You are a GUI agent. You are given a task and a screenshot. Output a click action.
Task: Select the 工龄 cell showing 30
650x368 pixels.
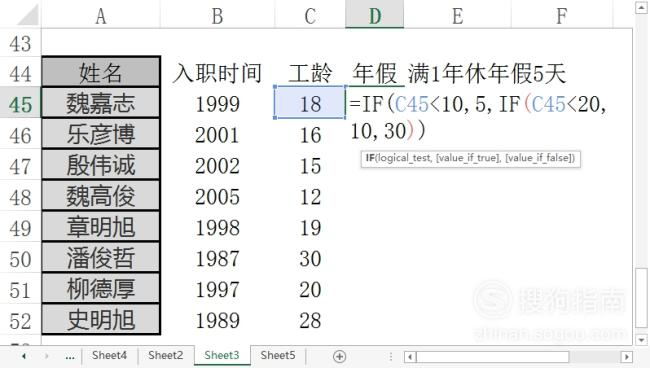pyautogui.click(x=310, y=259)
